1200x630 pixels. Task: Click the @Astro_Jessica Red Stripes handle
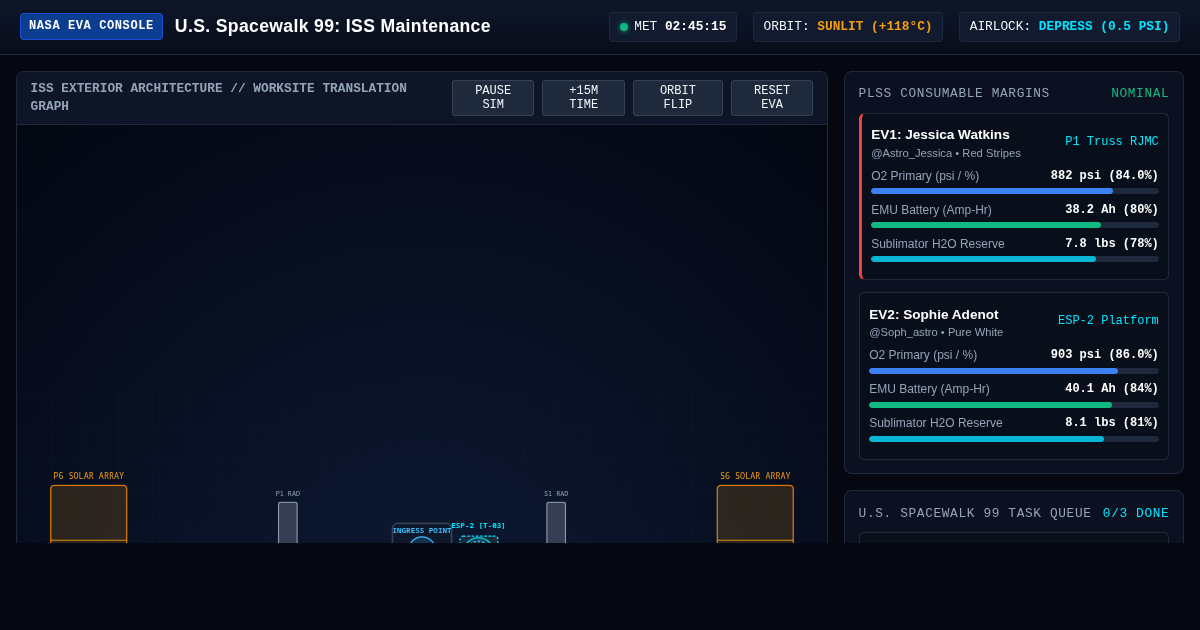(x=946, y=153)
